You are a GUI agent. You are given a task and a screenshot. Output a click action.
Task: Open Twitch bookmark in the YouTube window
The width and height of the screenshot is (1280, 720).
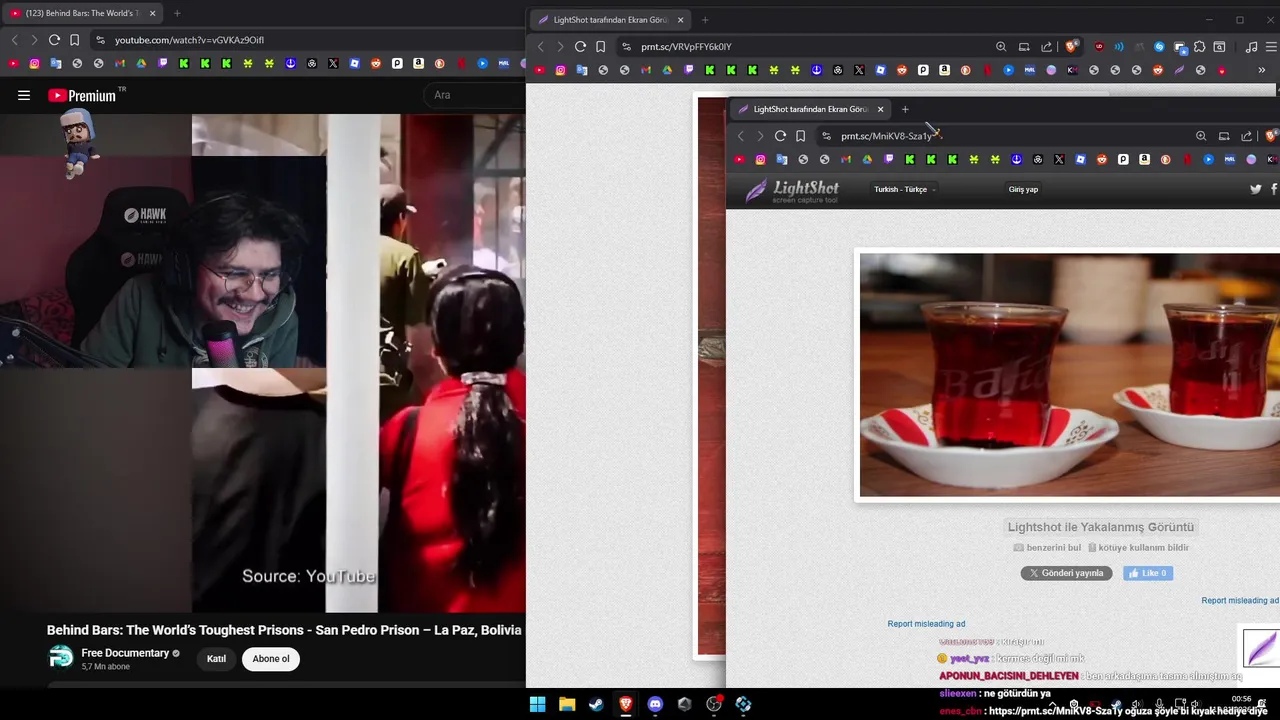coord(163,63)
